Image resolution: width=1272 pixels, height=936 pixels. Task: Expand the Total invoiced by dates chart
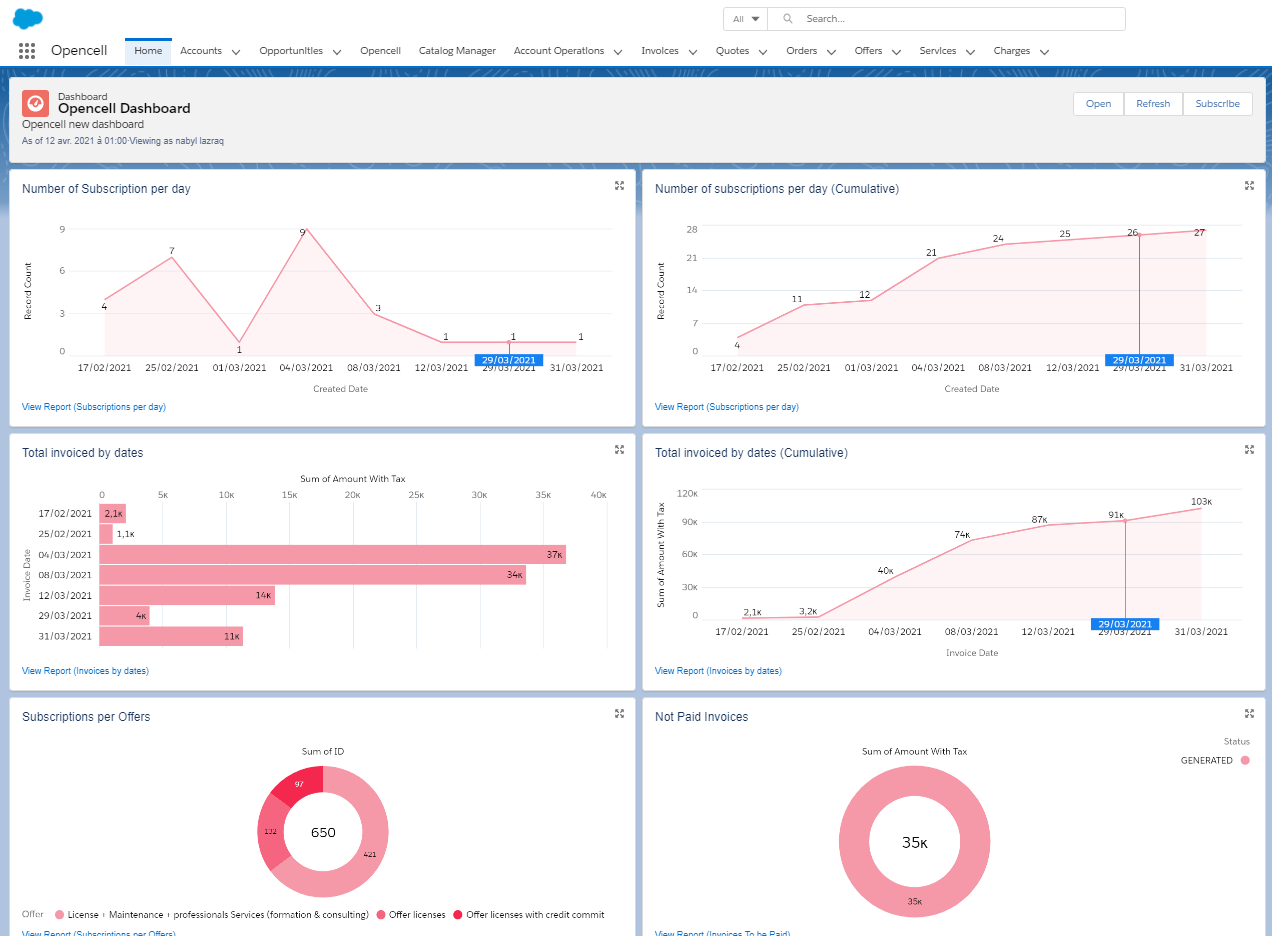620,450
